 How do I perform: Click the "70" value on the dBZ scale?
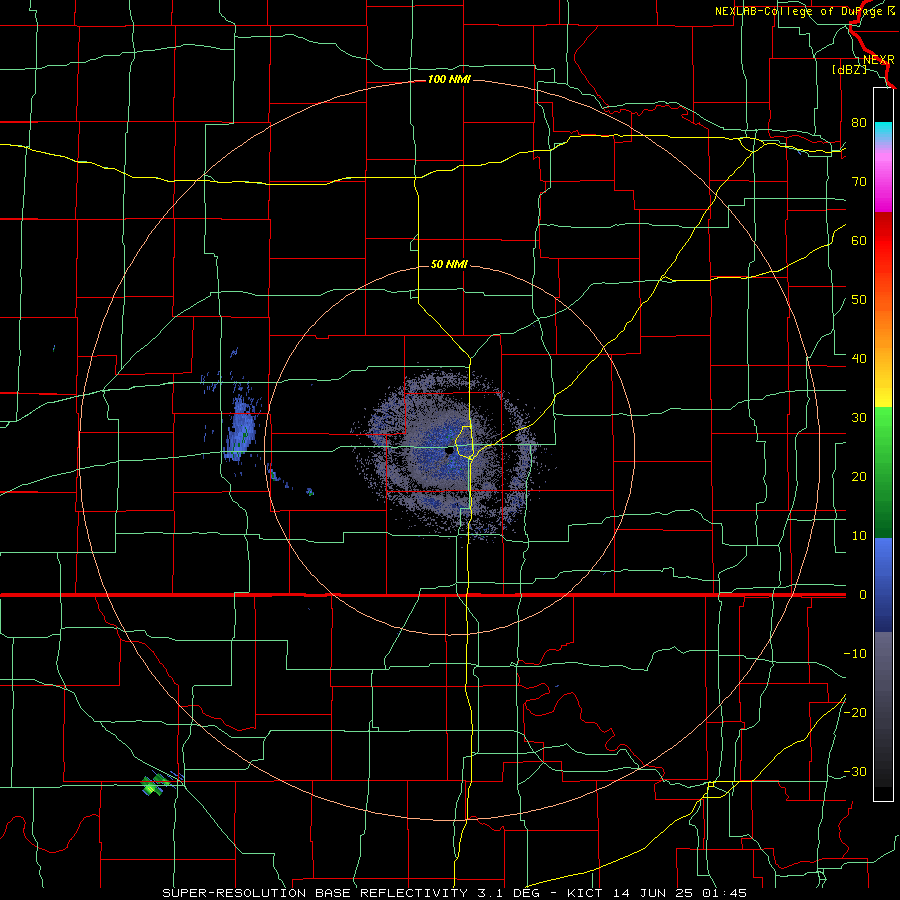[x=859, y=181]
